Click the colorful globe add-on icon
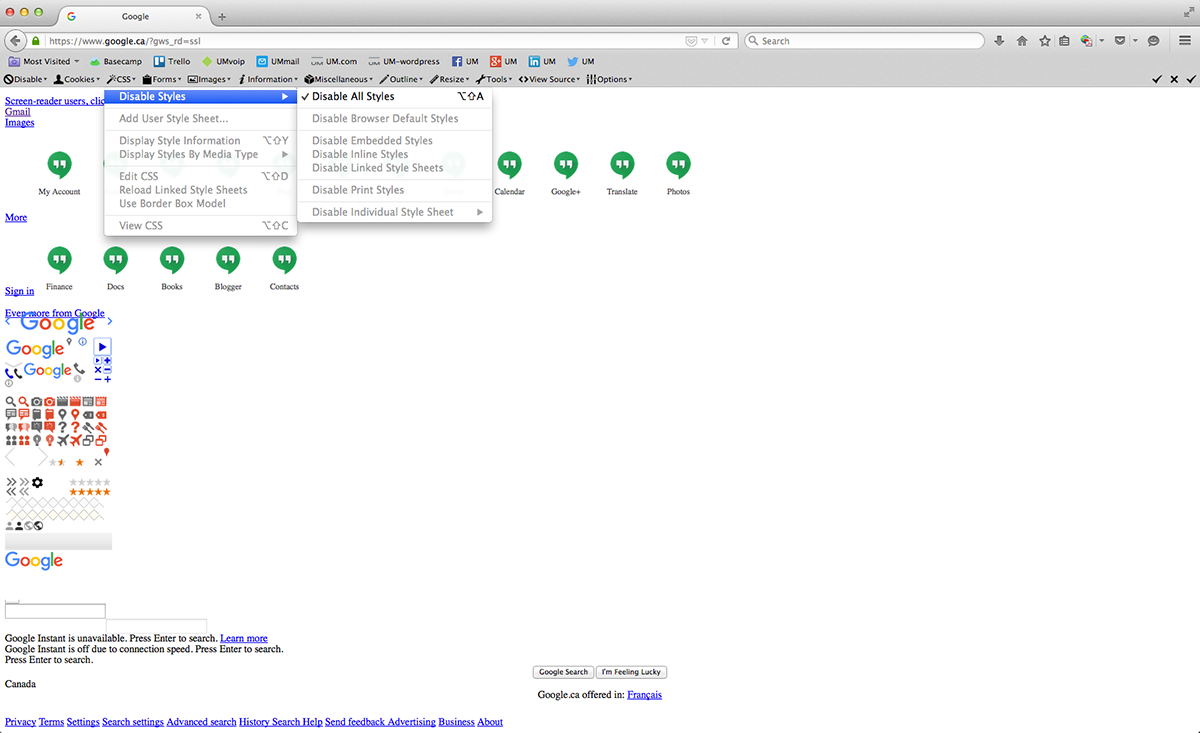 [1087, 41]
